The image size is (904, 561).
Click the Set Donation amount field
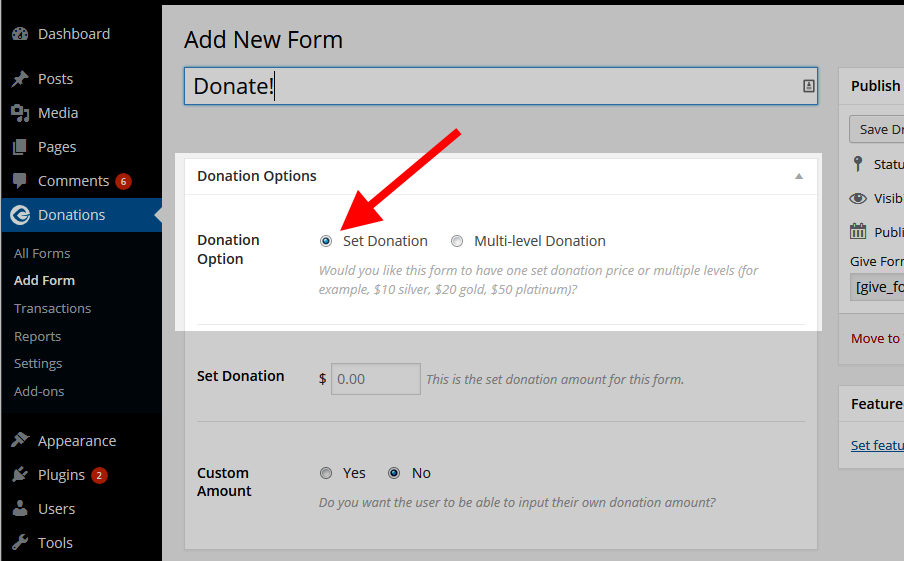376,380
